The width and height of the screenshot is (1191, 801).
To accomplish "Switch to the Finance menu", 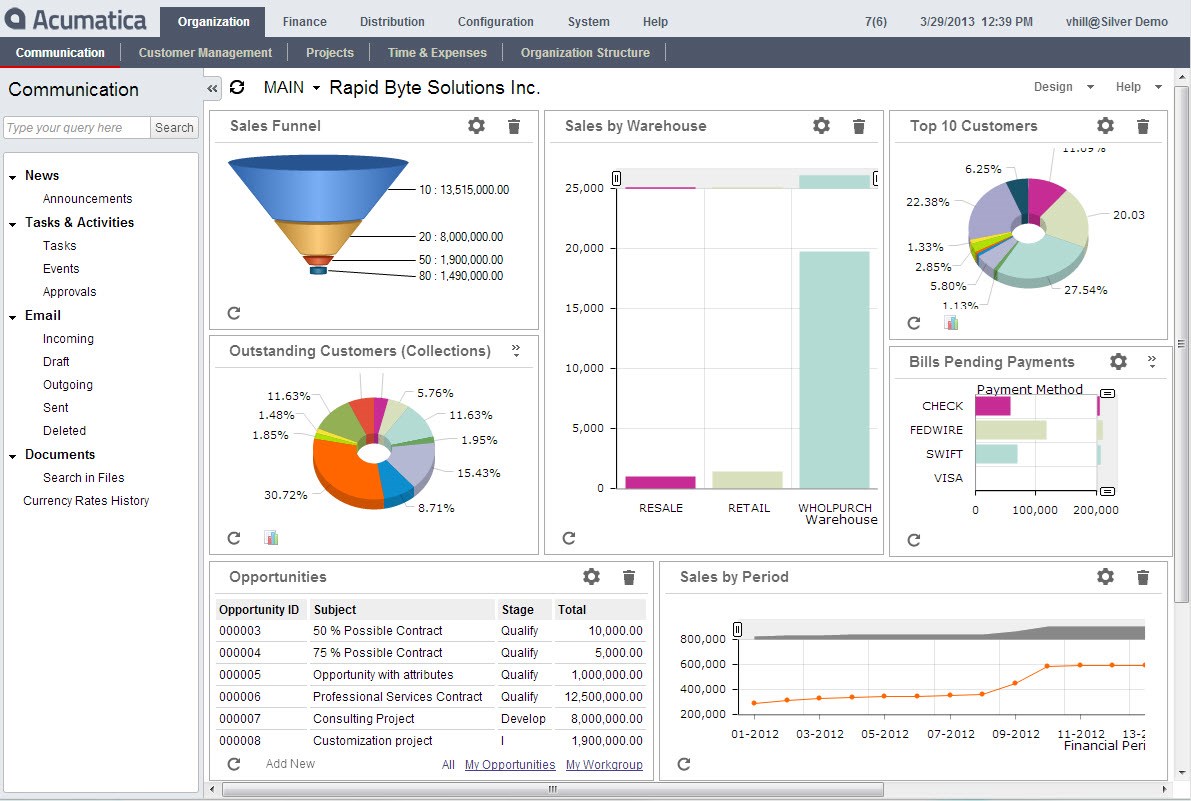I will 304,21.
